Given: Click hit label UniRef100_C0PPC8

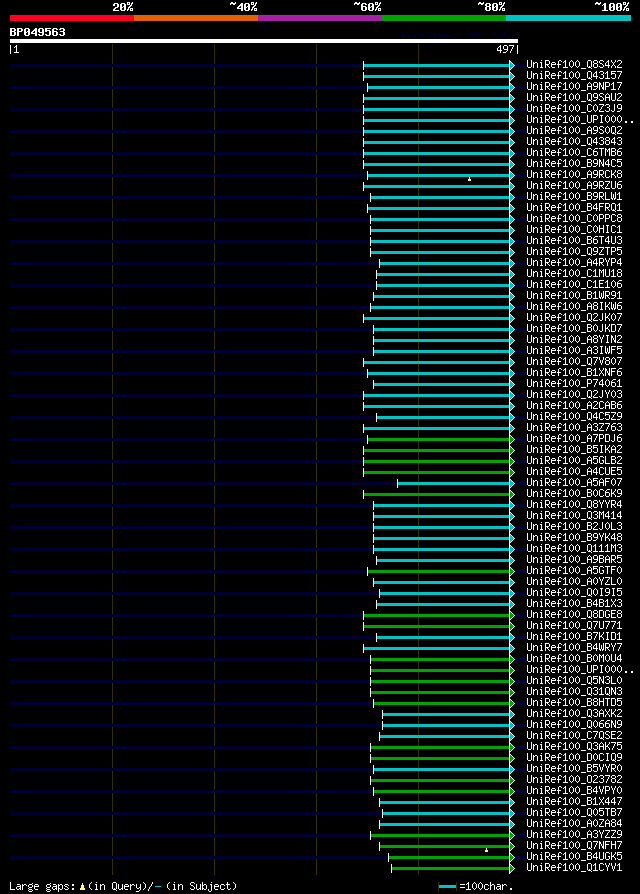Looking at the screenshot, I should click(x=574, y=218).
